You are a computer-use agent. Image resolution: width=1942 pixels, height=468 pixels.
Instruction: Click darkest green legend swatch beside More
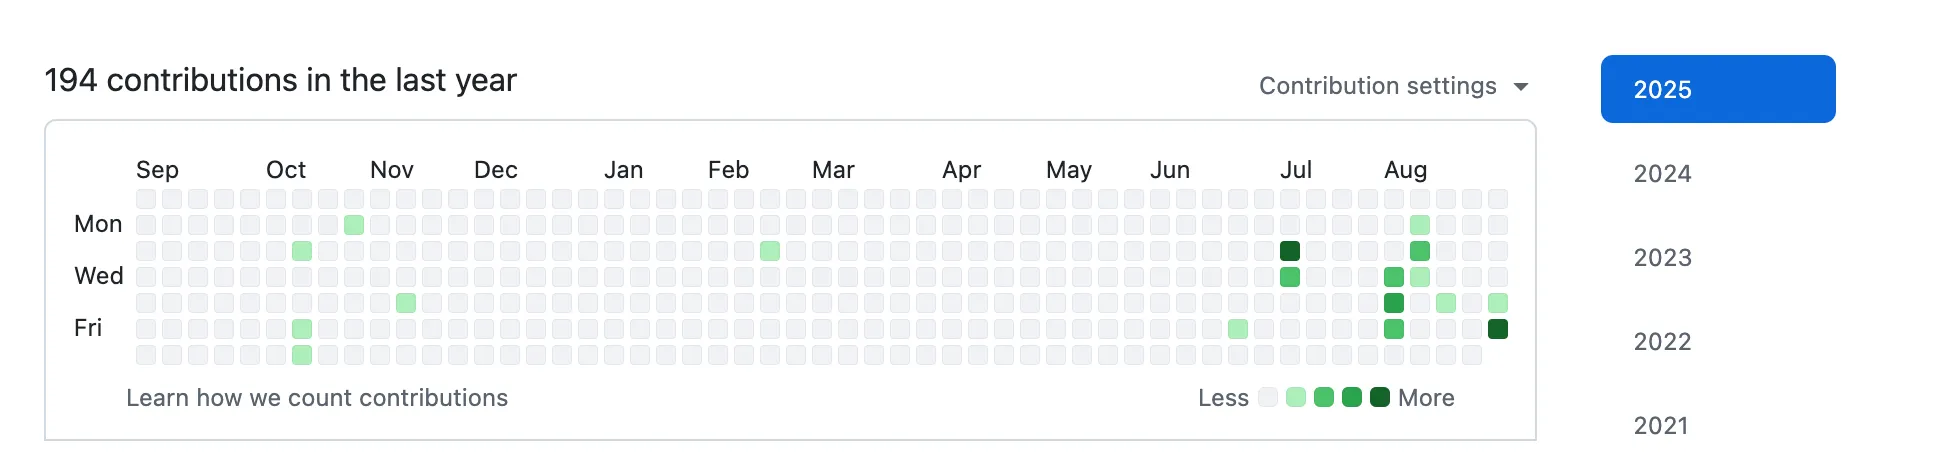[x=1380, y=397]
